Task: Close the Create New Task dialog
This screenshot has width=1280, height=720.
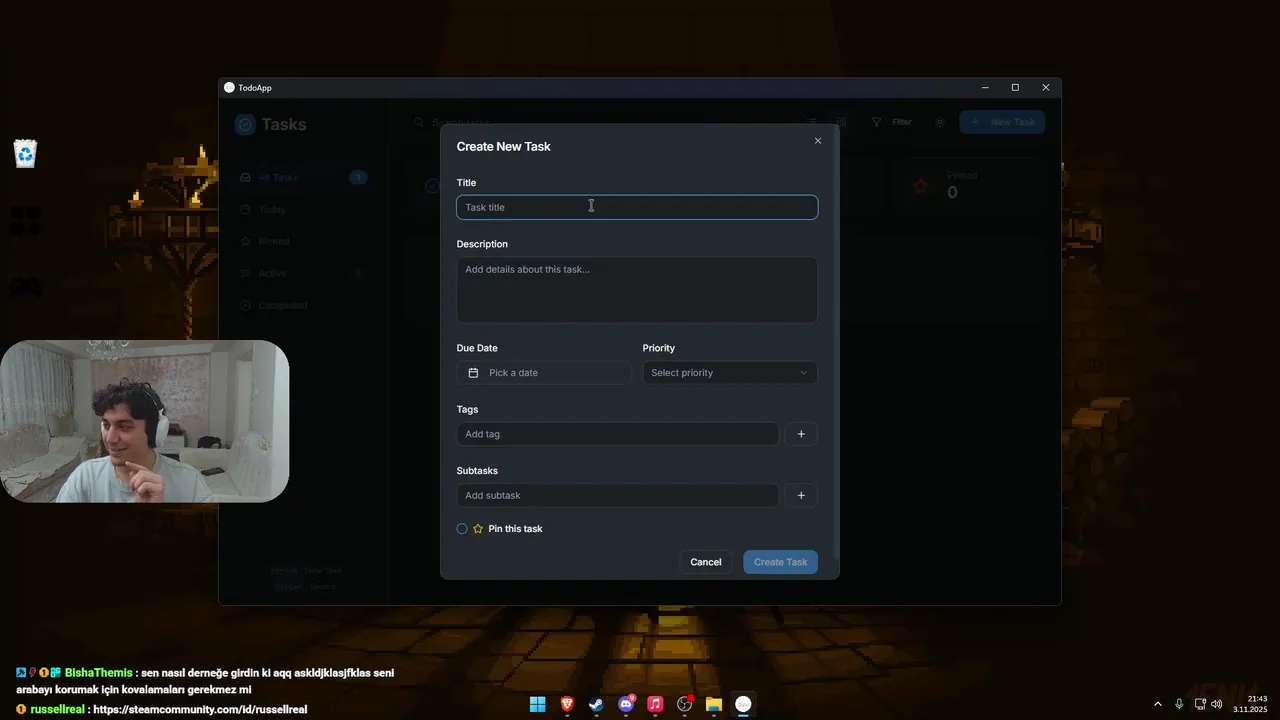Action: tap(818, 141)
